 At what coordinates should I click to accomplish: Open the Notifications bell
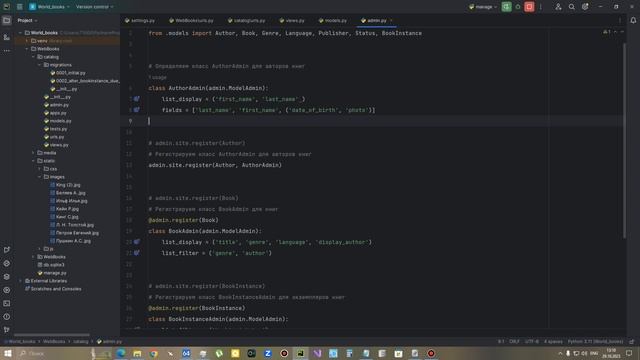click(633, 20)
